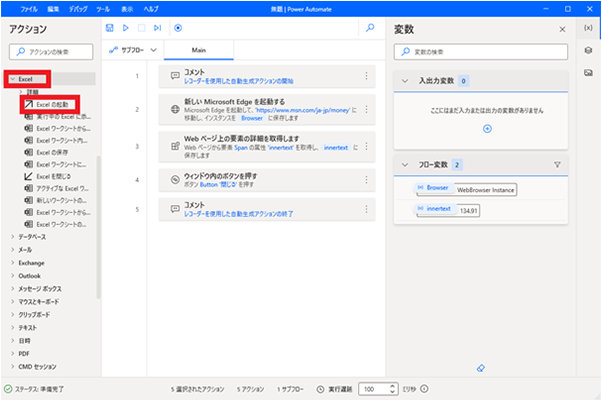The image size is (602, 401).
Task: Open the 編集 menu
Action: point(53,9)
